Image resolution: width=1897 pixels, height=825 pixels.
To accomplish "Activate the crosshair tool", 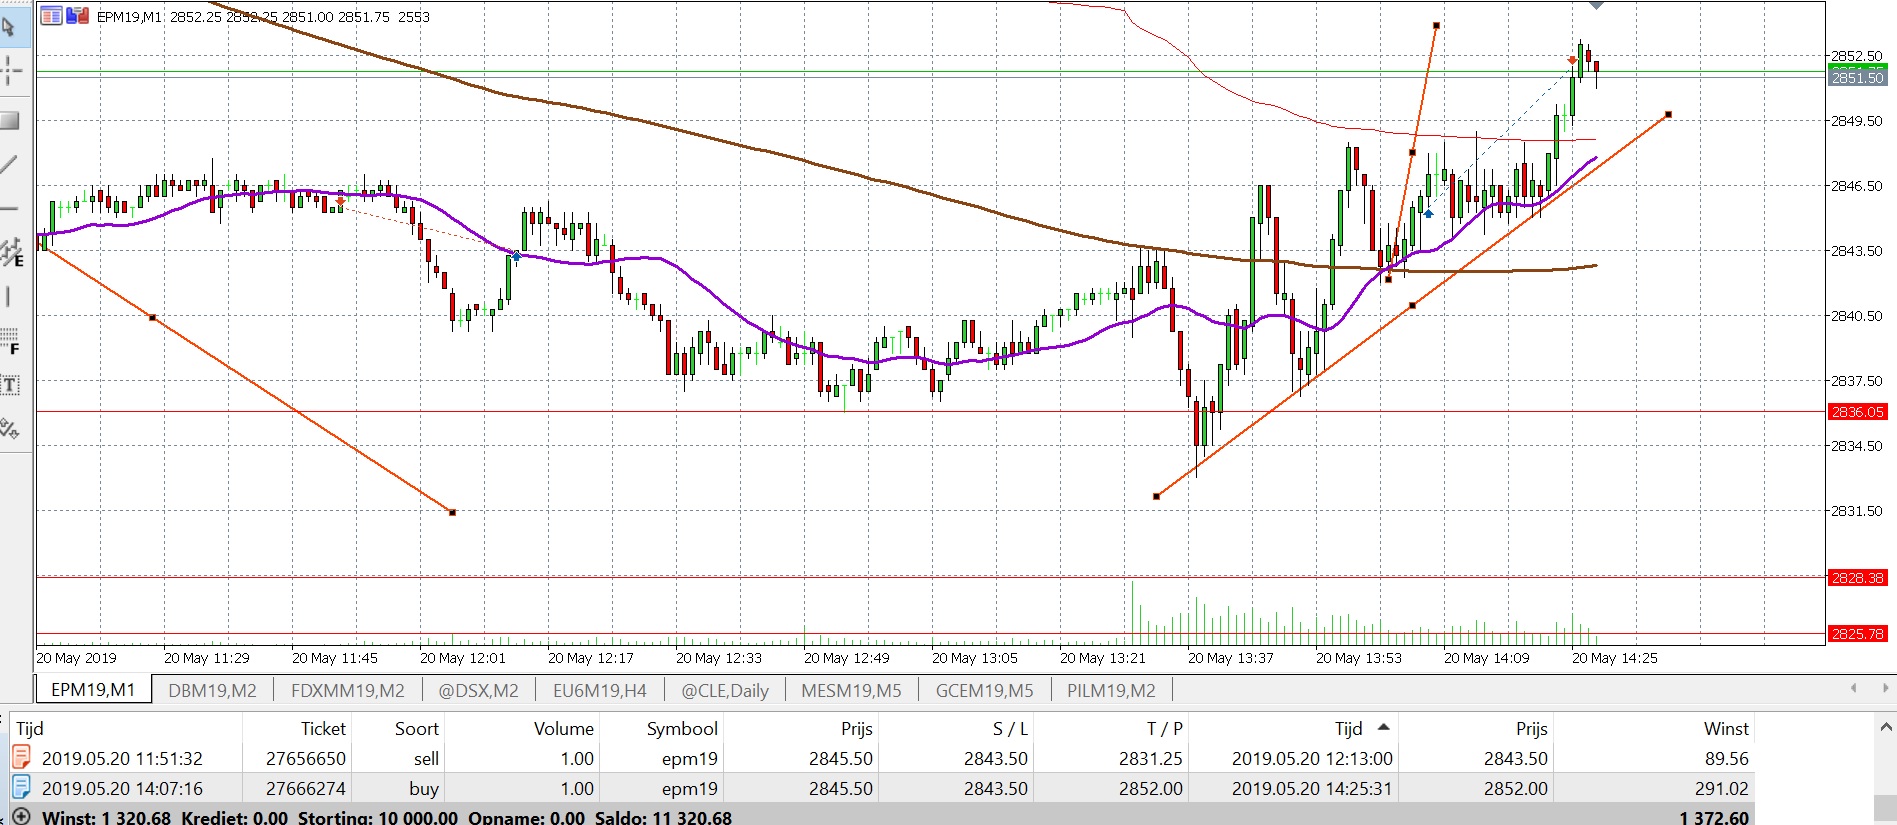I will (x=10, y=70).
